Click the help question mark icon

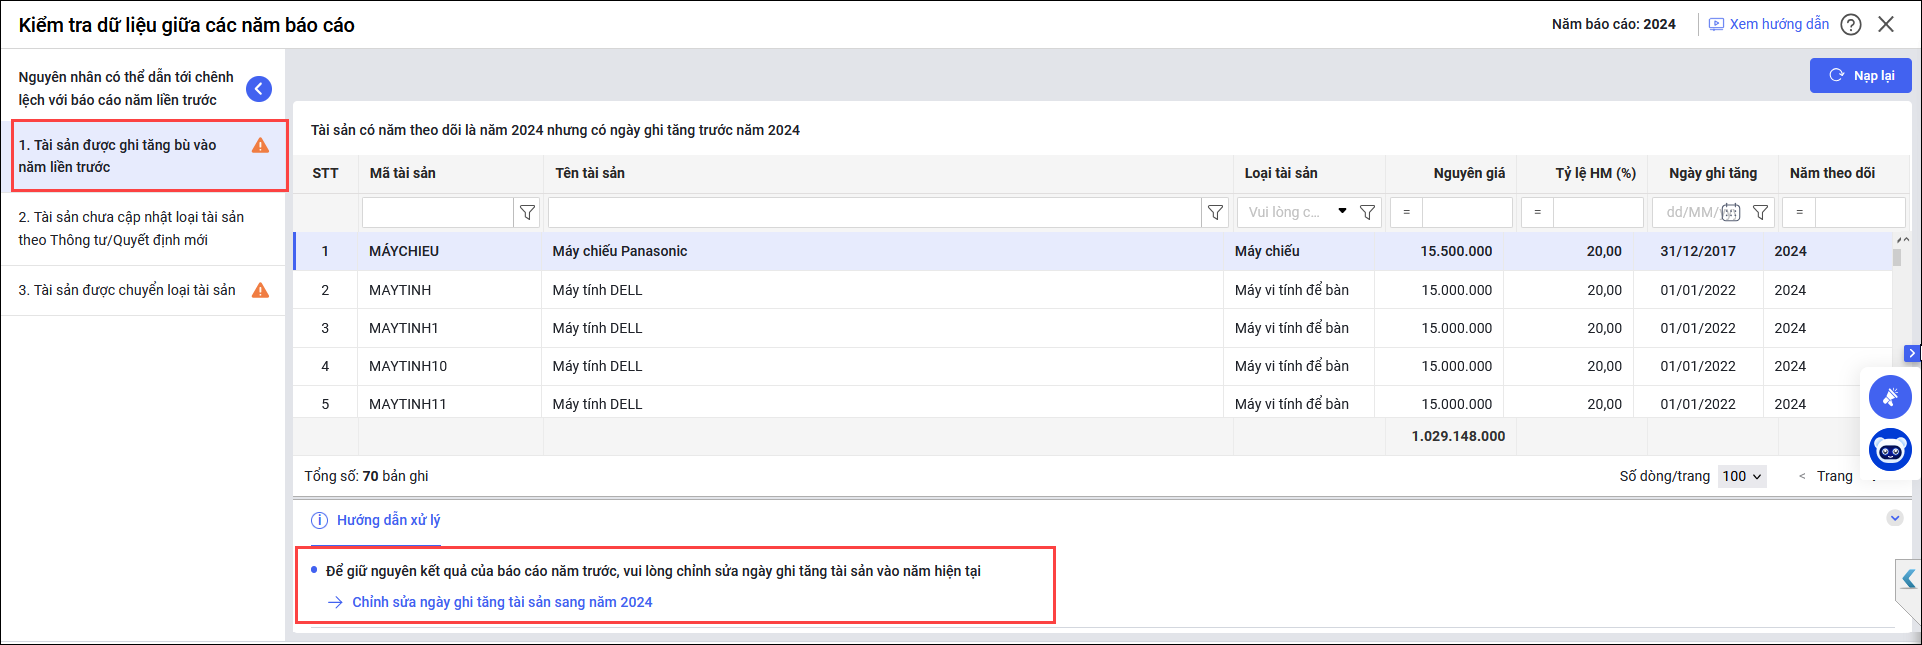click(x=1851, y=25)
